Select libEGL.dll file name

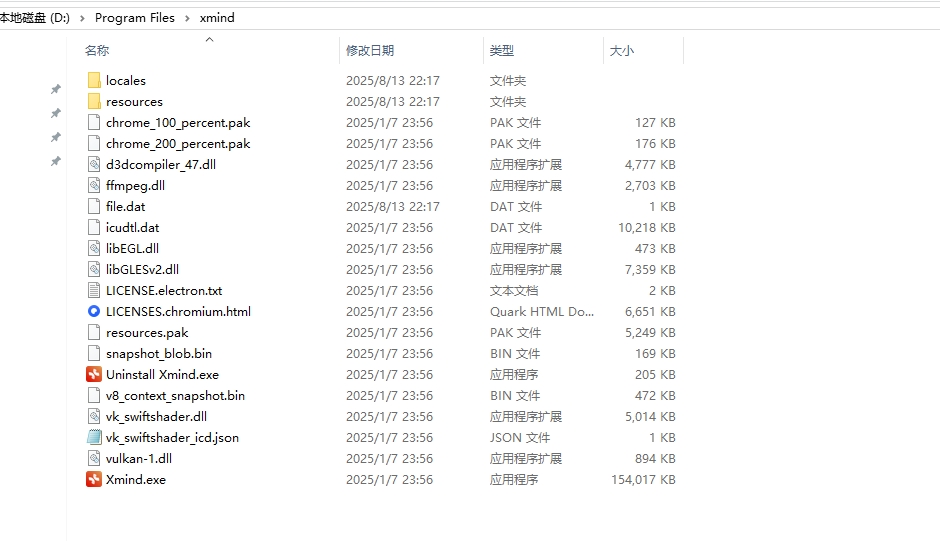pyautogui.click(x=132, y=248)
